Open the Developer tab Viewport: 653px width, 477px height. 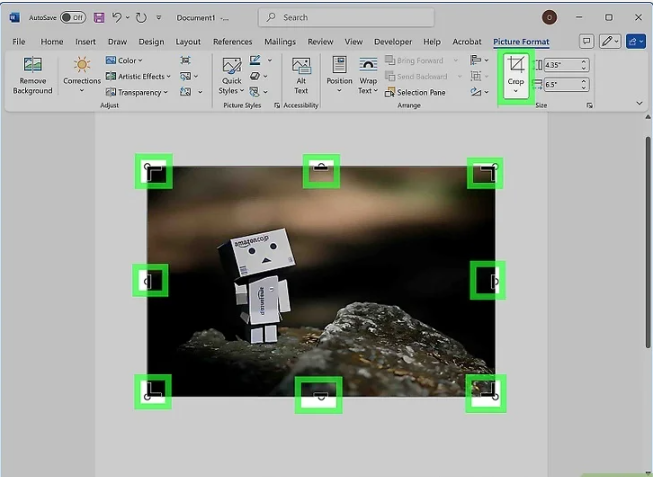click(x=393, y=42)
